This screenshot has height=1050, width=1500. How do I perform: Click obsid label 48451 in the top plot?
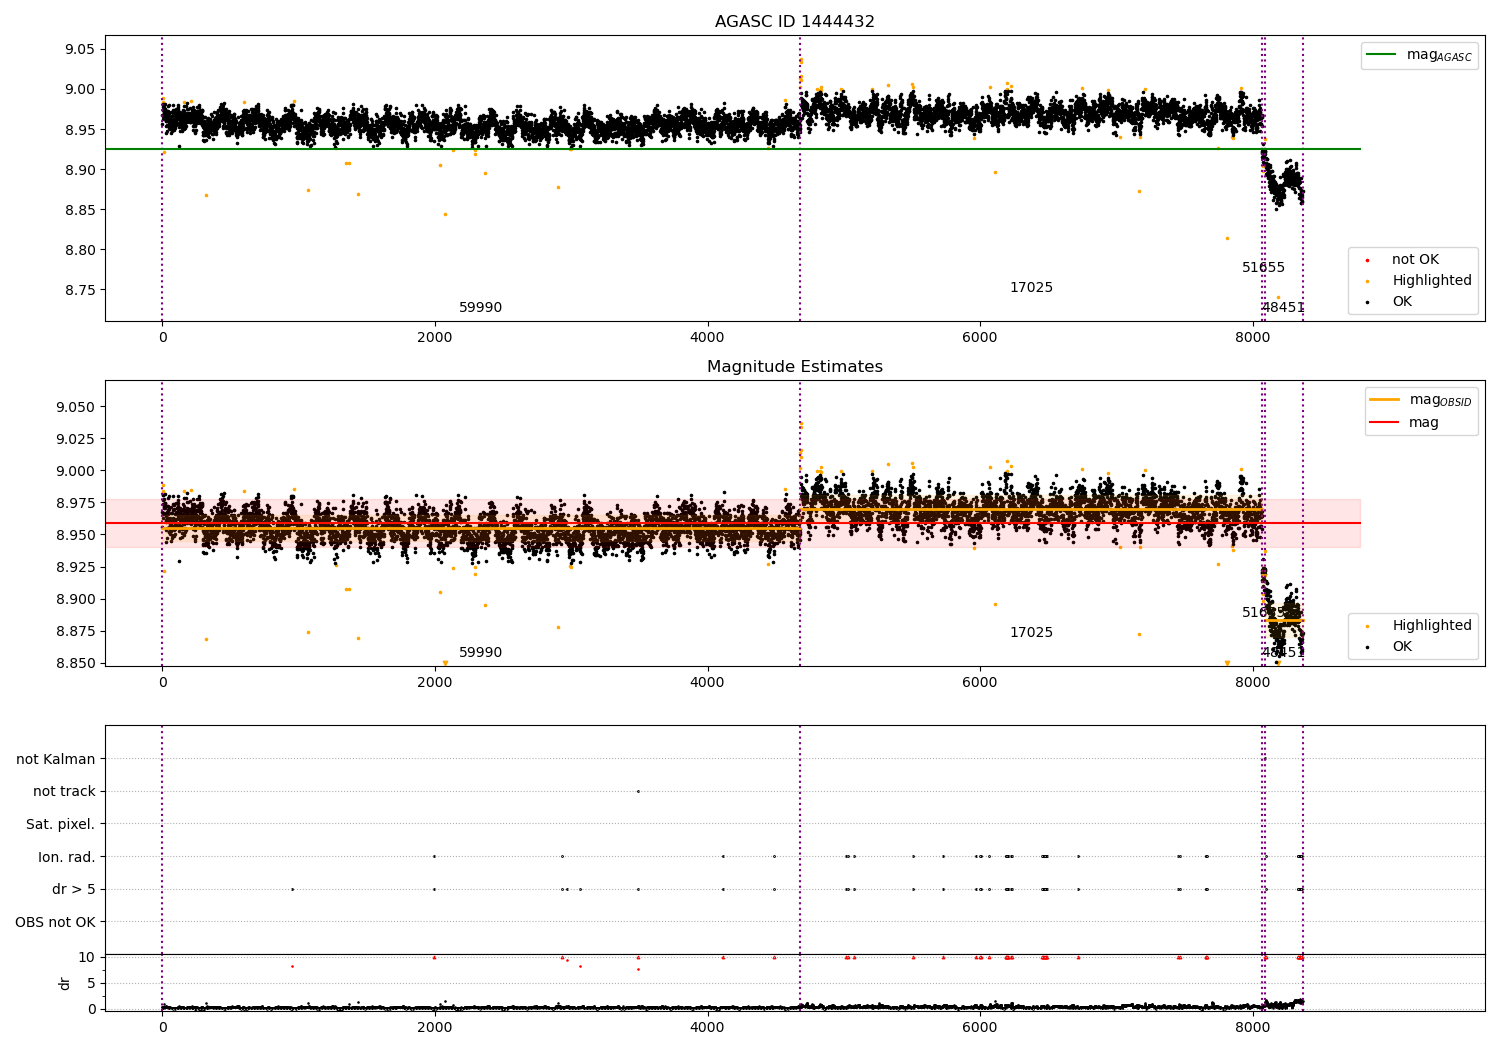tap(1283, 308)
